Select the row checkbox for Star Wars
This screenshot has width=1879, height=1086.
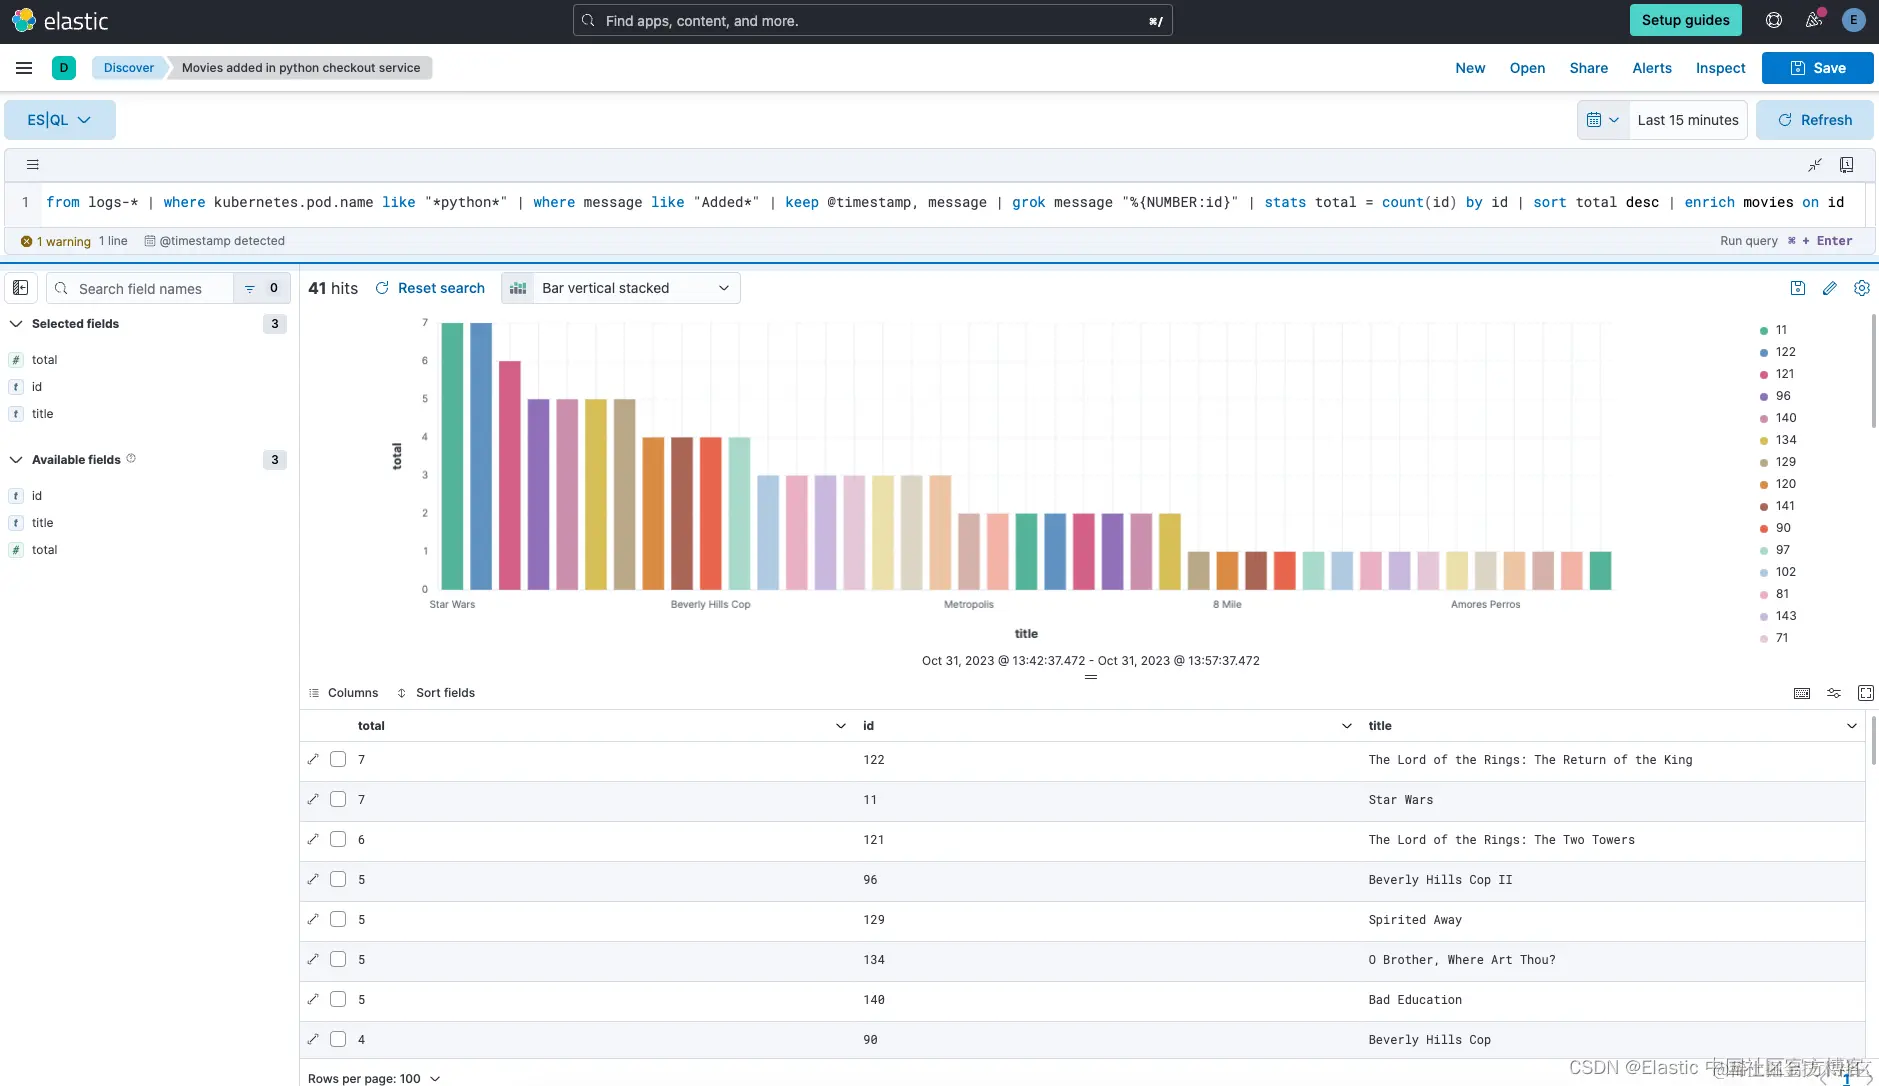338,800
